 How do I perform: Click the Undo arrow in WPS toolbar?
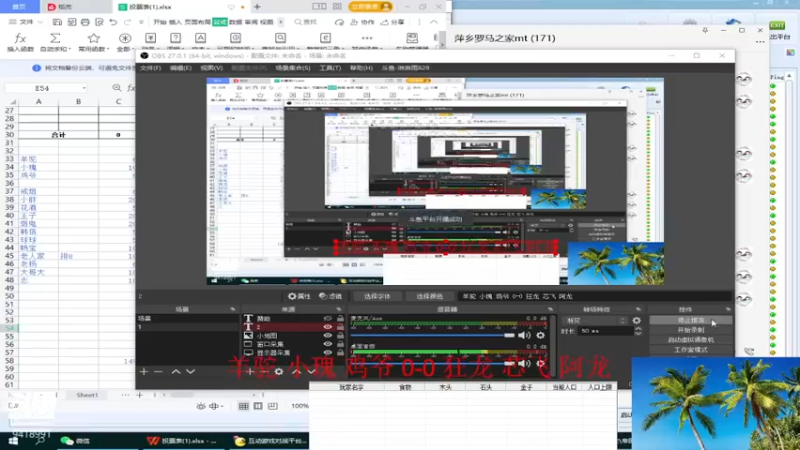(x=113, y=22)
